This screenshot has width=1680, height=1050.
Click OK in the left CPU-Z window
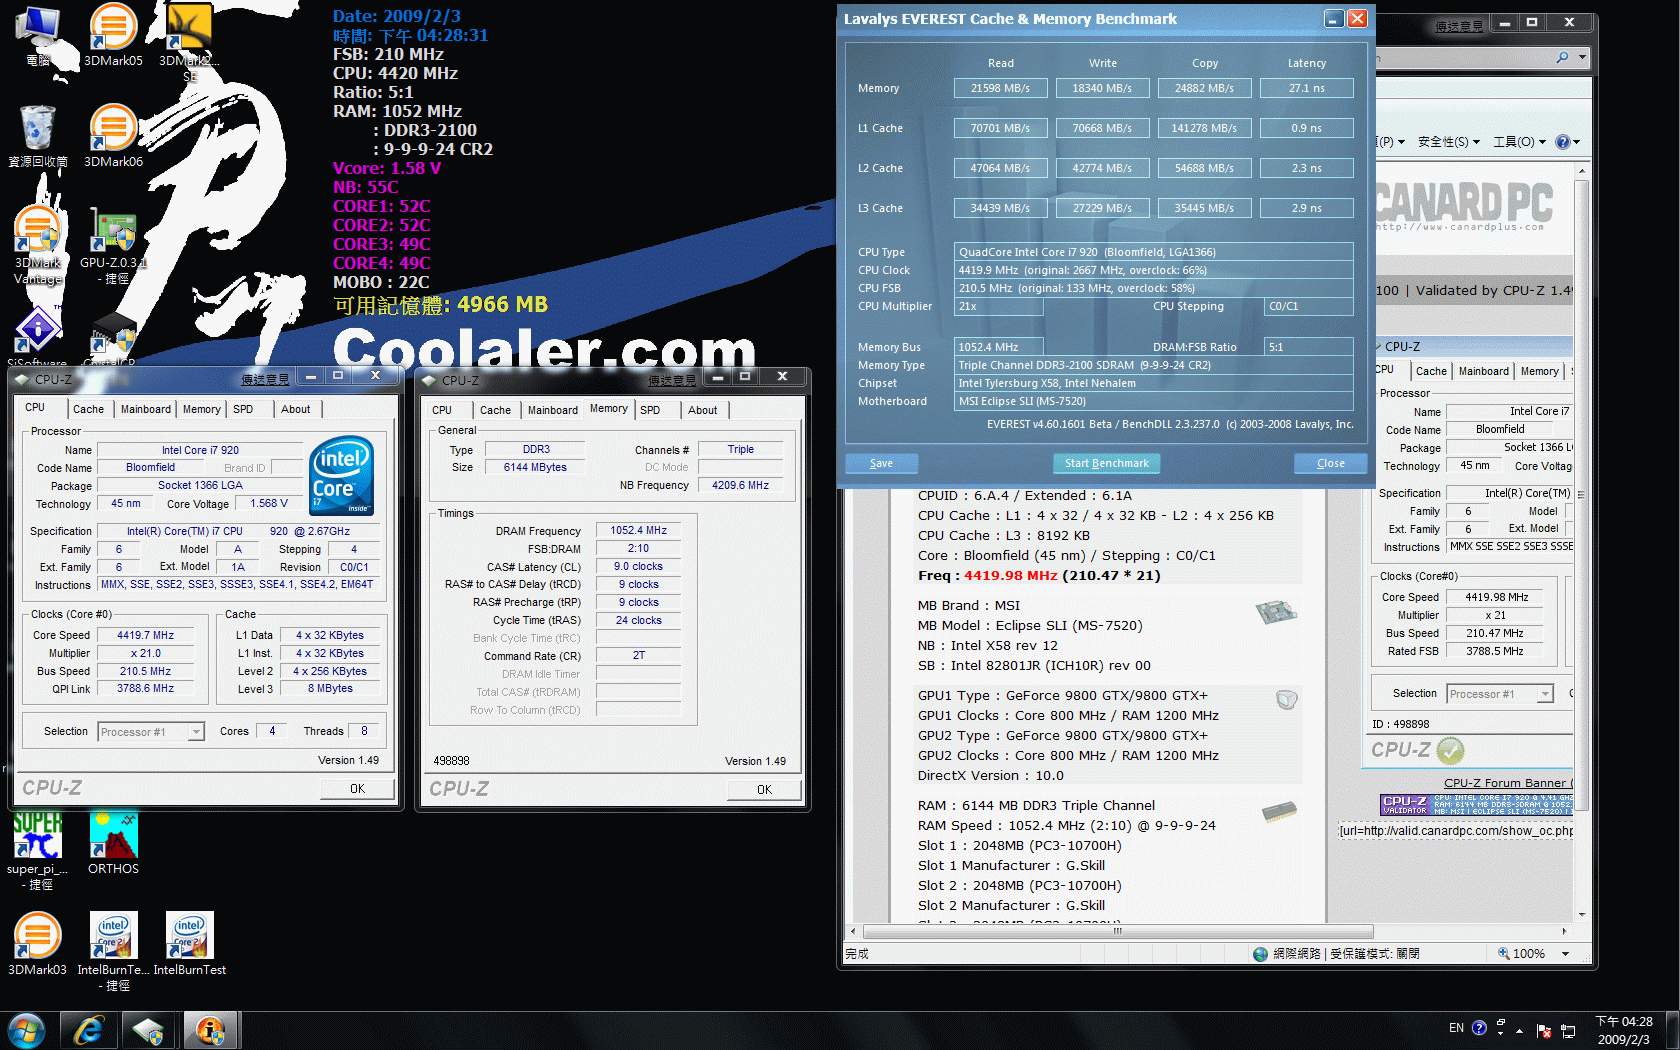click(357, 789)
